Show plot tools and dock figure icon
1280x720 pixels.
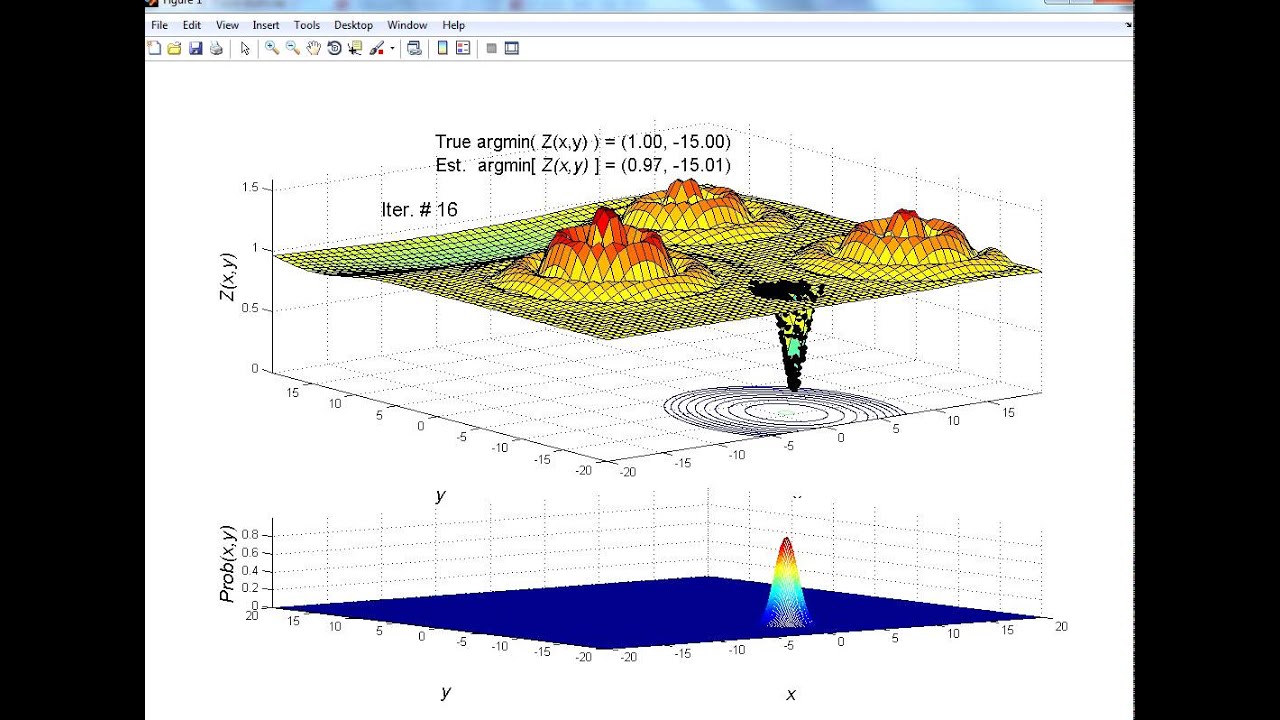(512, 48)
